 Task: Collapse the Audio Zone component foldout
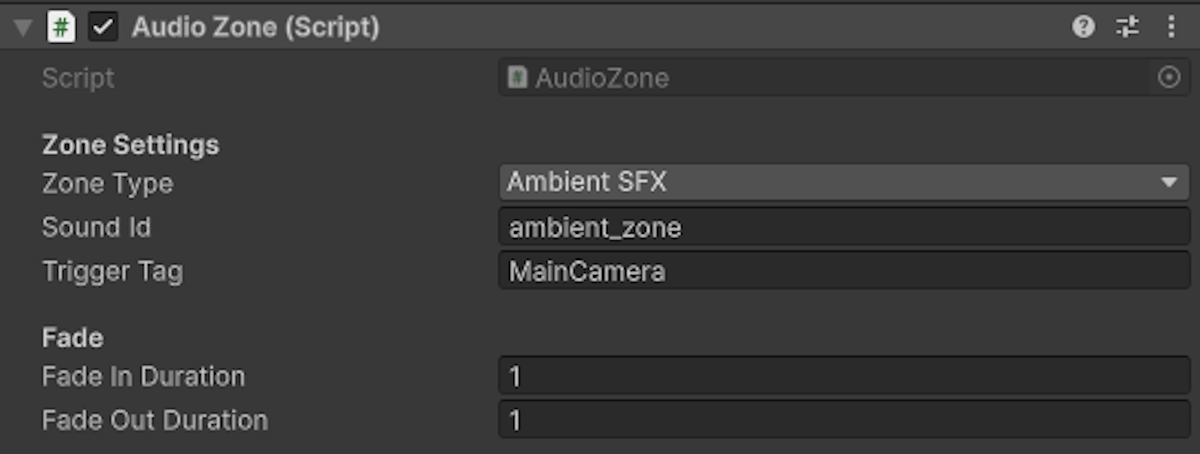pos(23,28)
